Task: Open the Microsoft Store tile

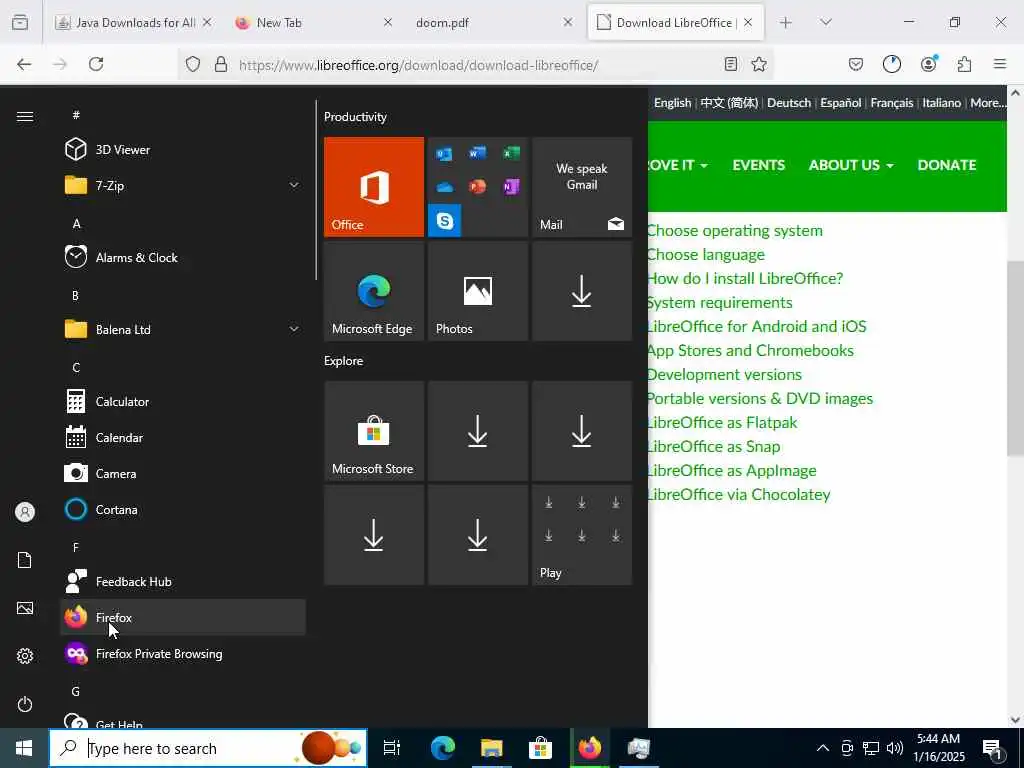Action: pos(374,431)
